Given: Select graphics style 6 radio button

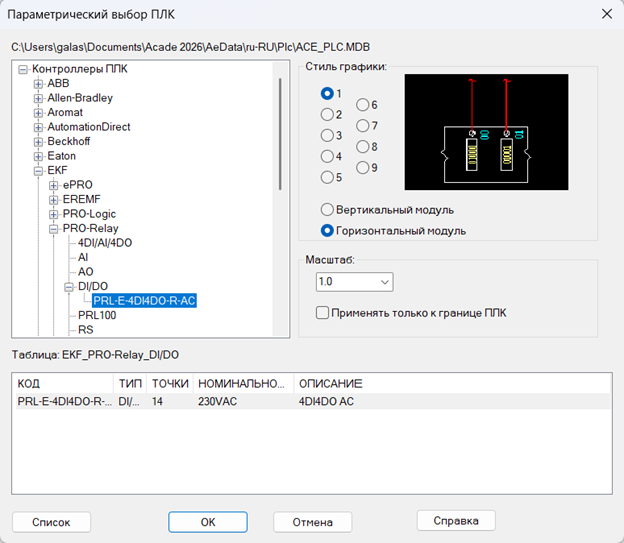Looking at the screenshot, I should click(x=363, y=105).
